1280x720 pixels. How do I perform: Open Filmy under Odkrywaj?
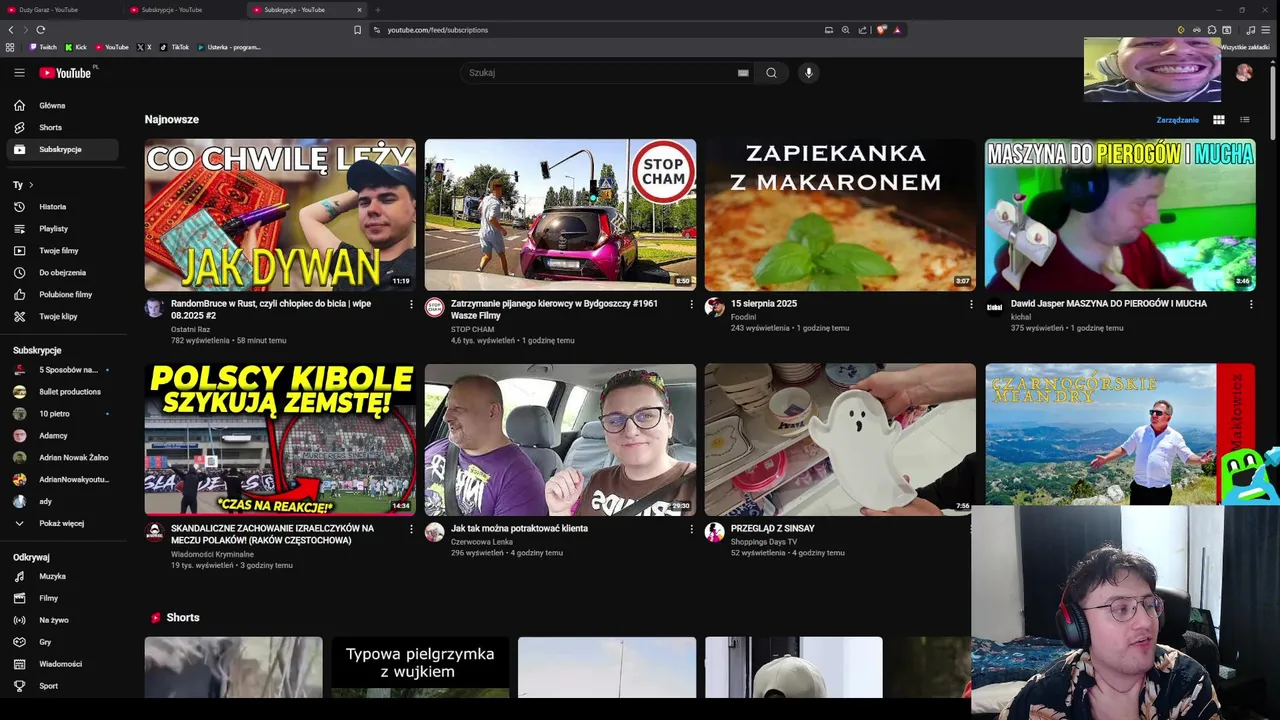click(64, 598)
